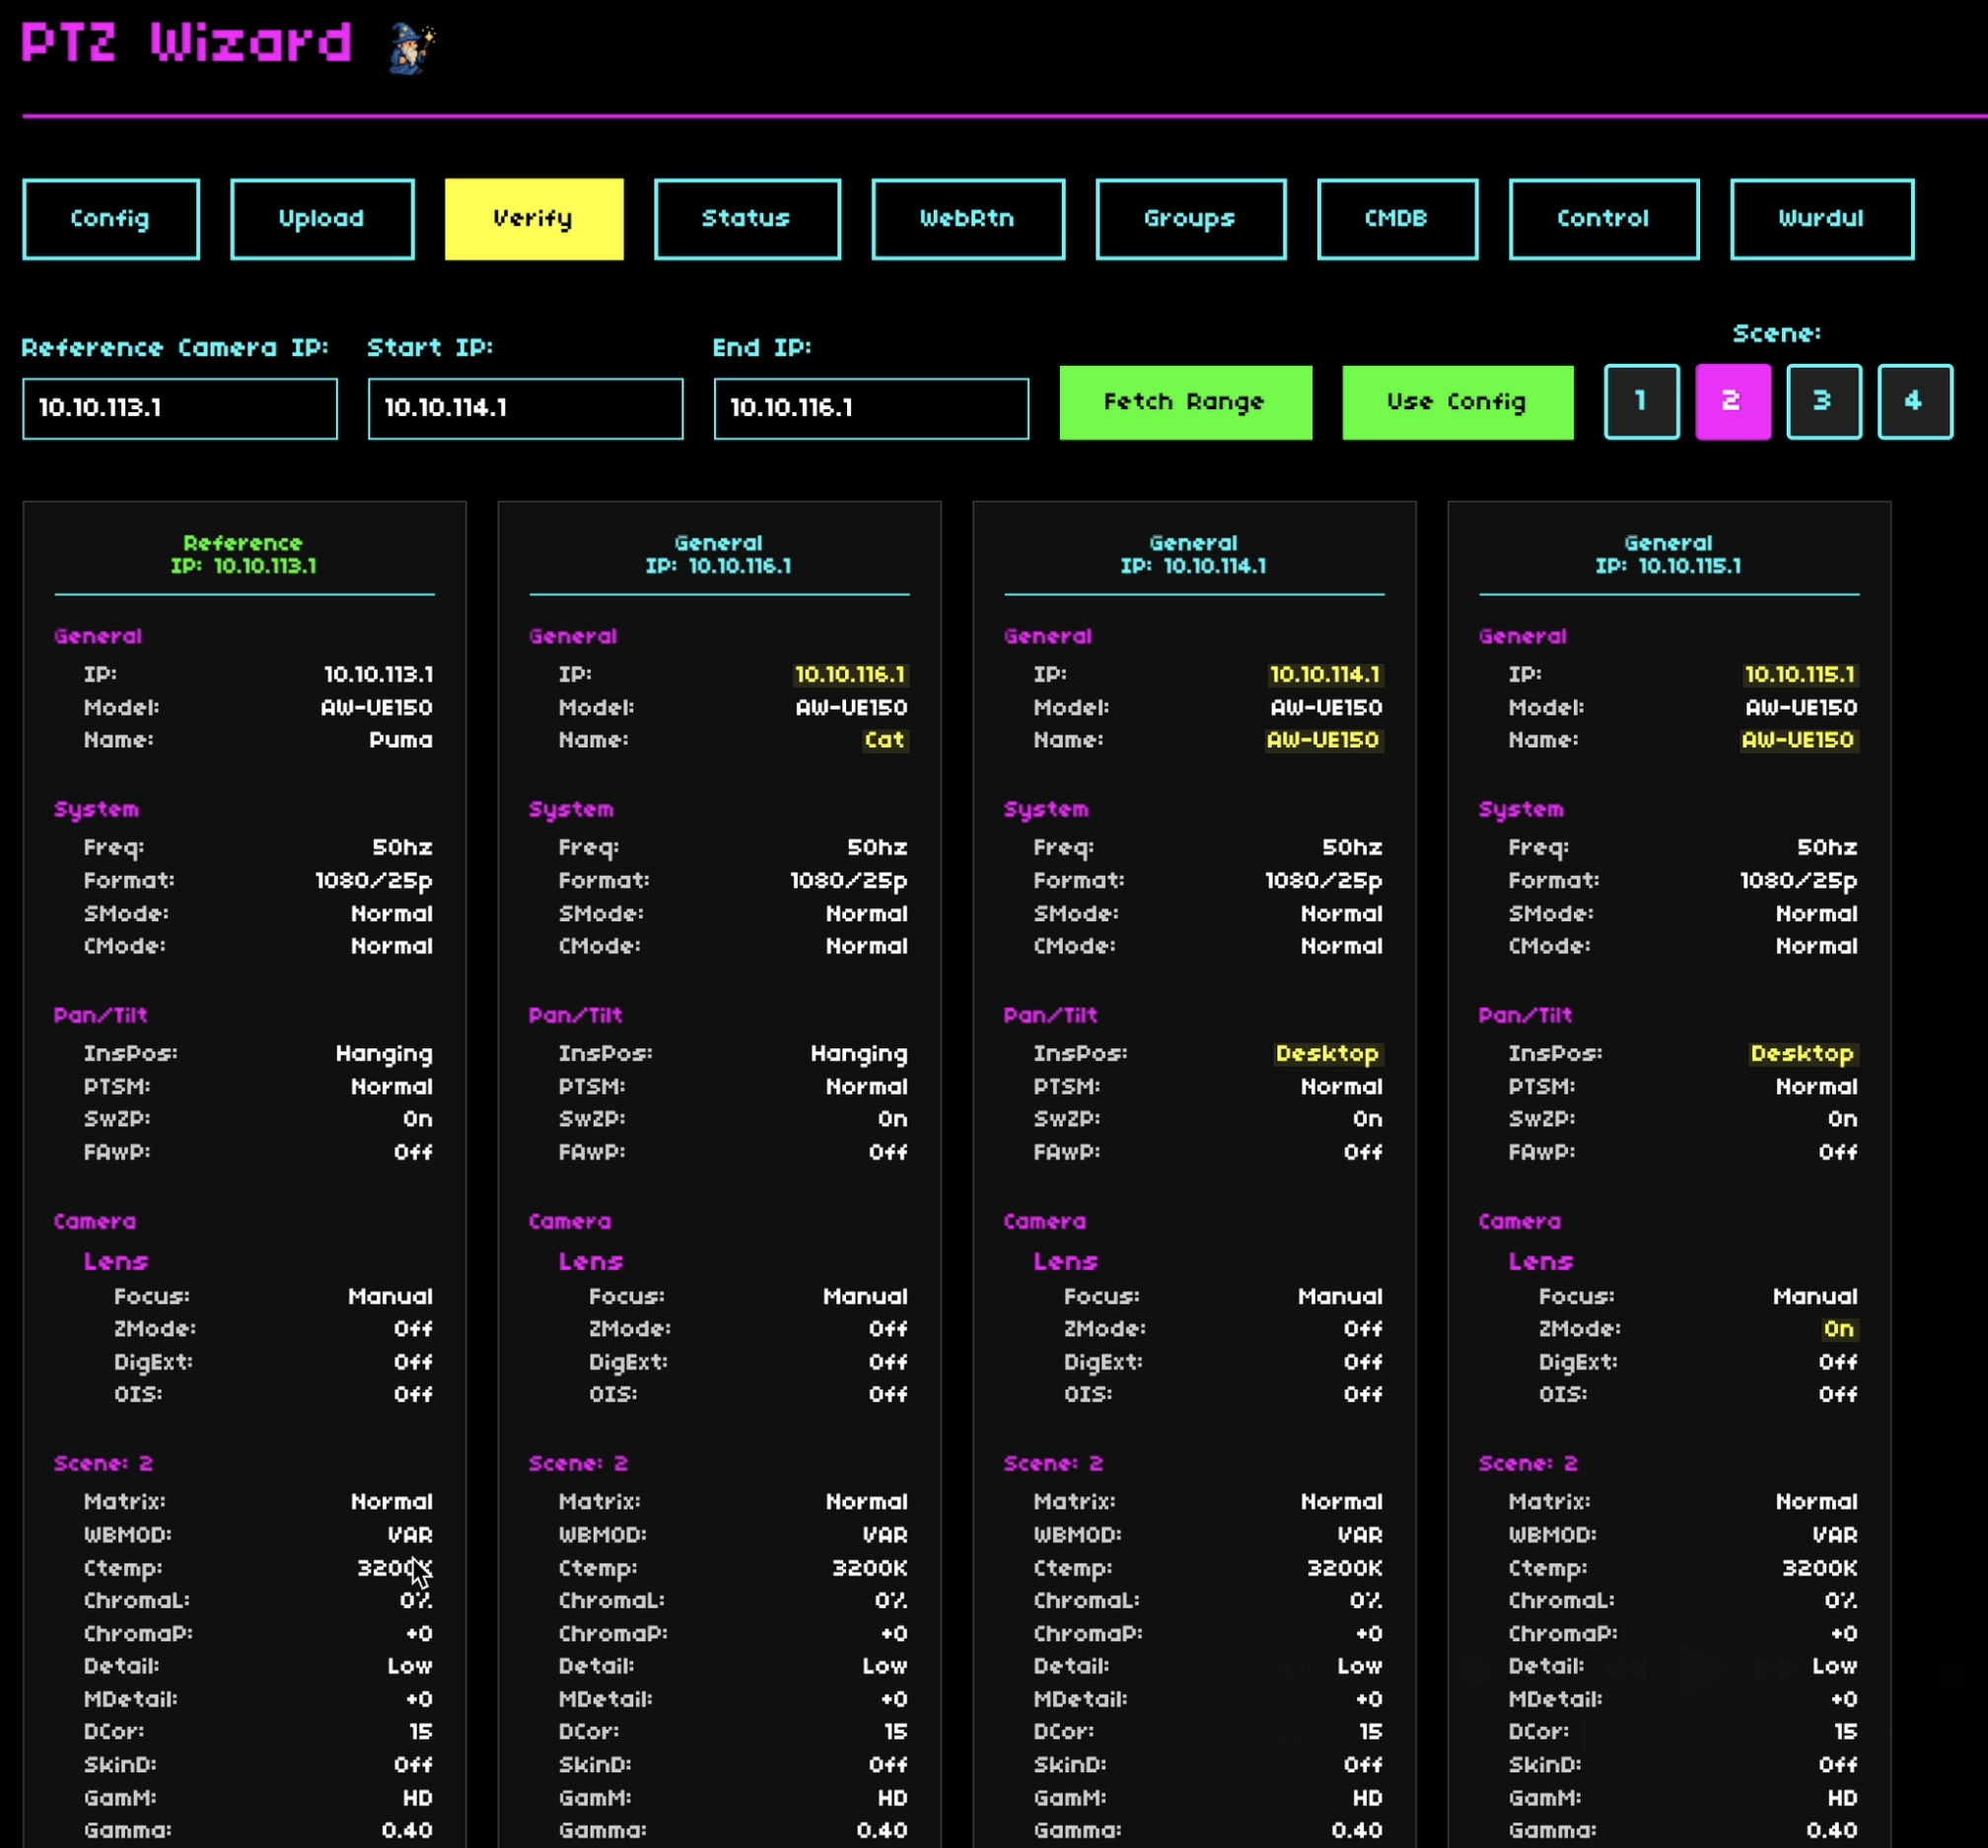
Task: Click the Reference Camera IP field
Action: 180,408
